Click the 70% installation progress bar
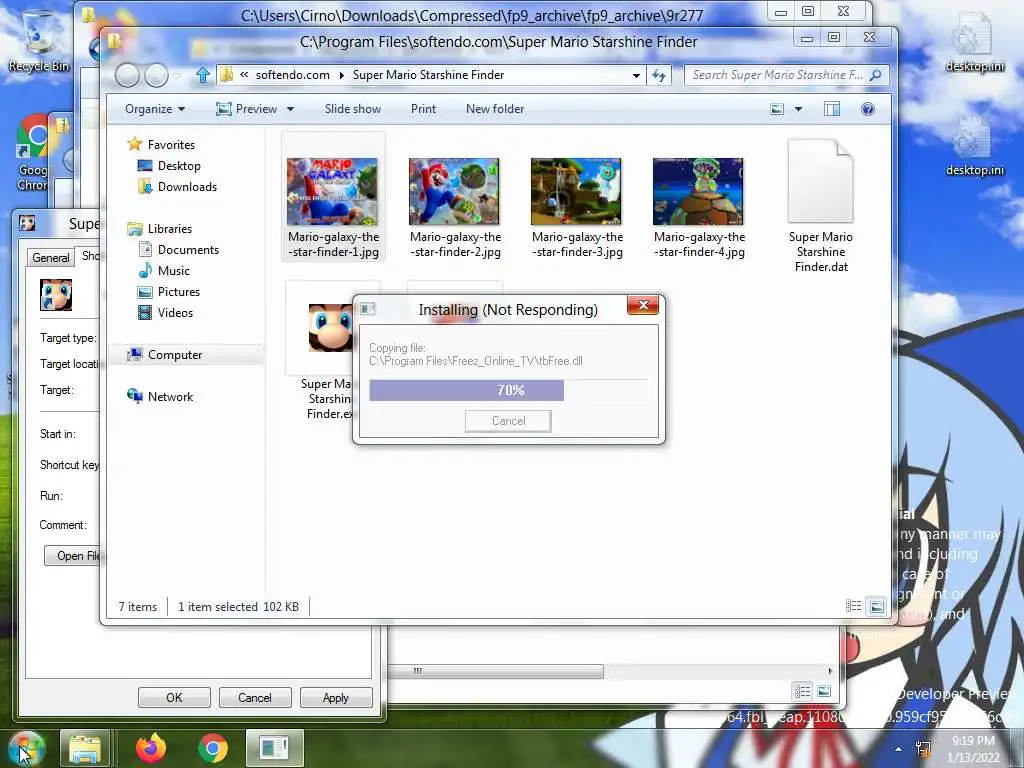1024x768 pixels. pos(509,391)
